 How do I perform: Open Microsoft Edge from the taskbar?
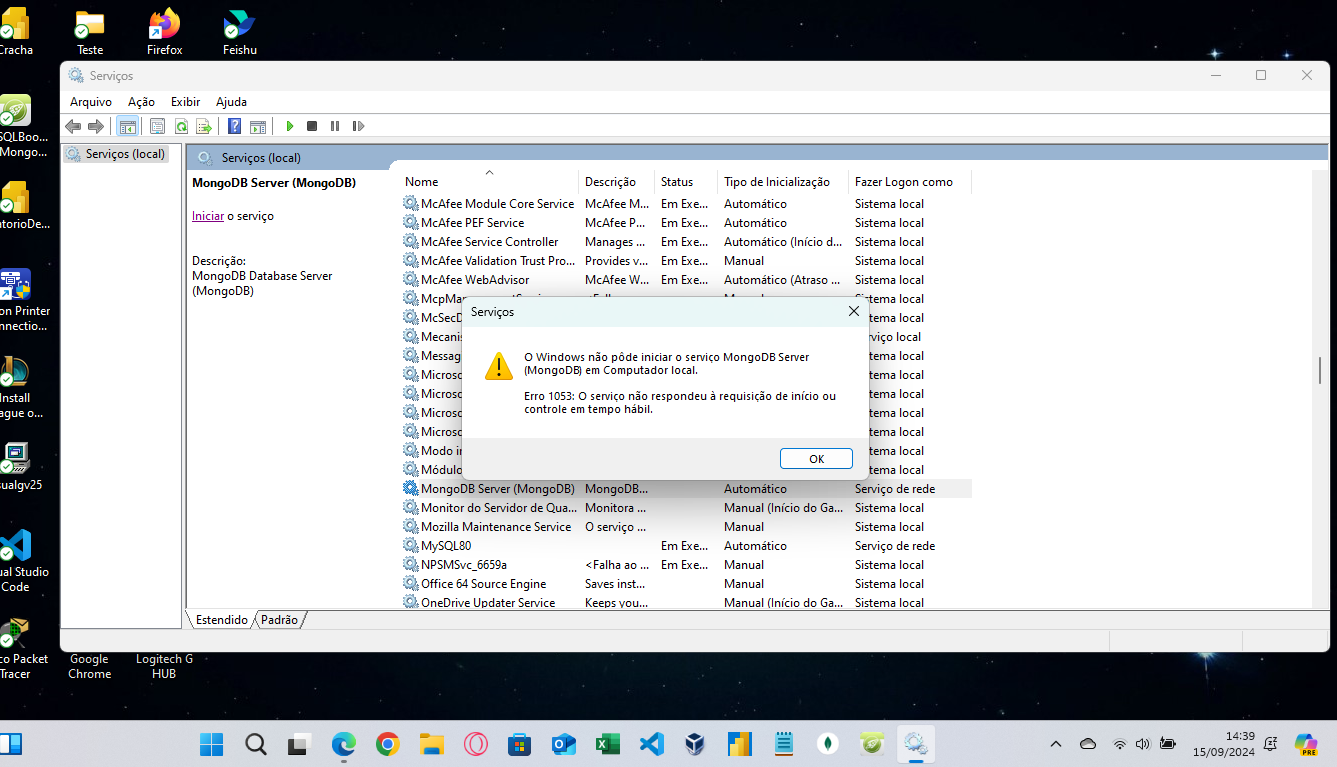click(343, 744)
